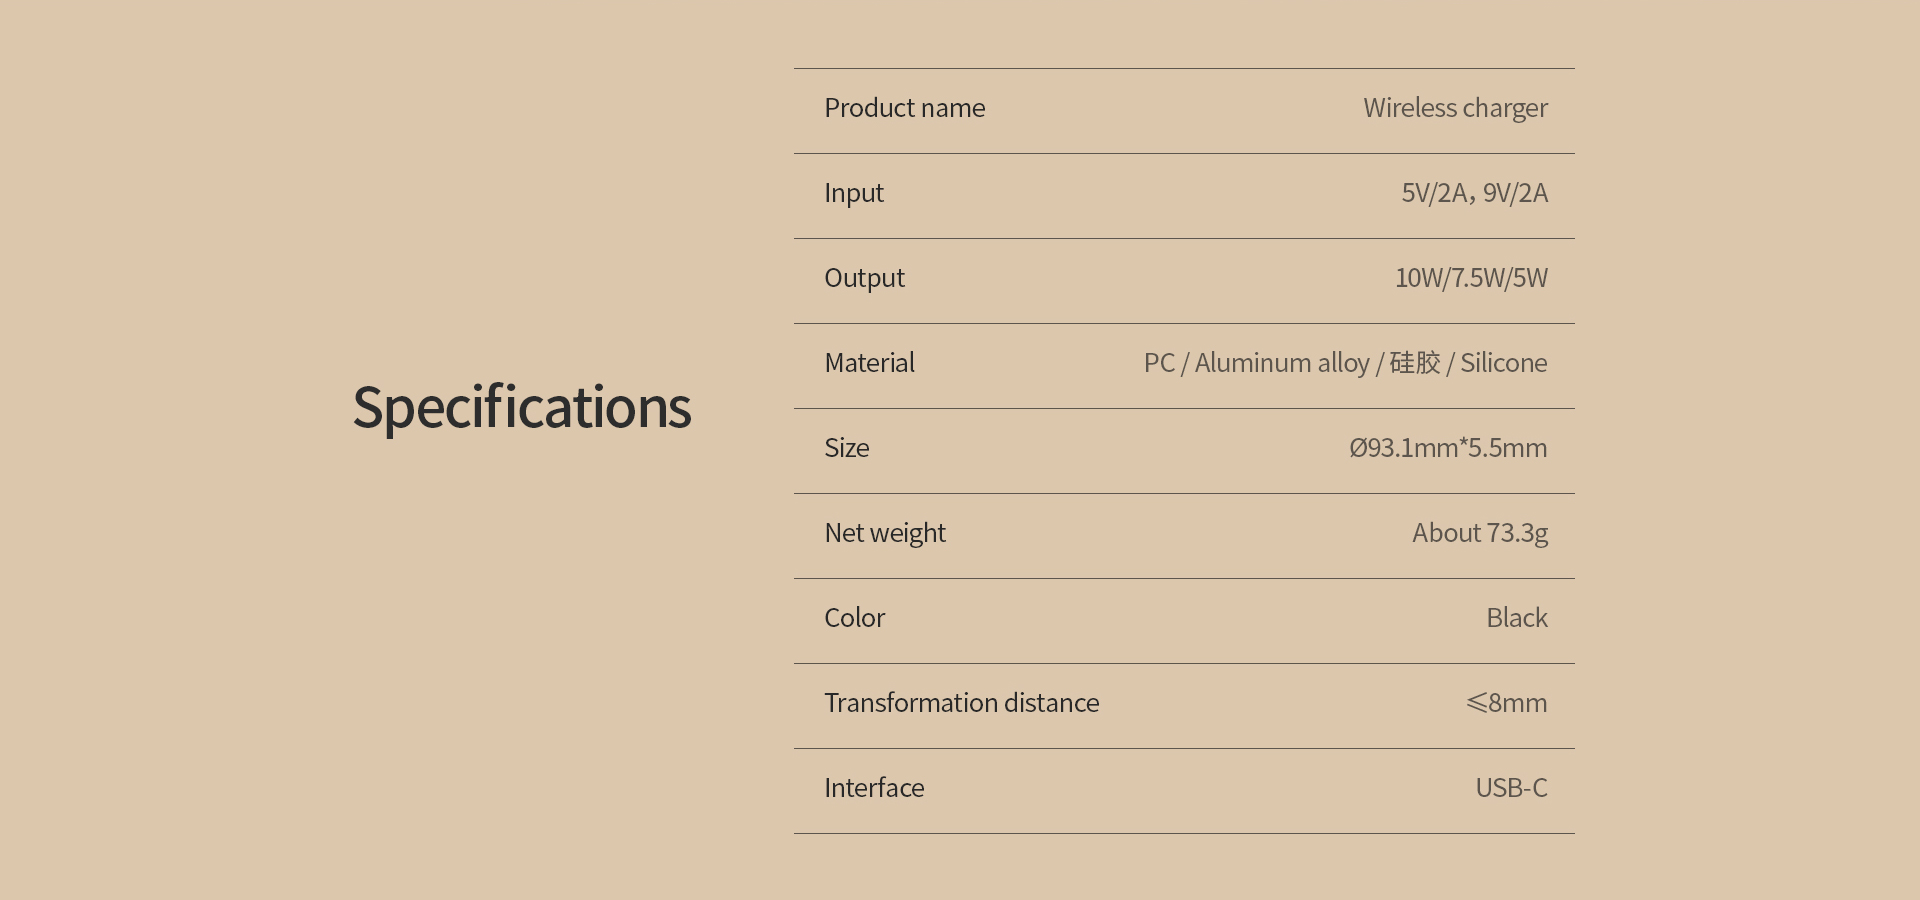Click the 5V/2A, 9V/2A input value
The height and width of the screenshot is (900, 1920).
[x=1474, y=193]
